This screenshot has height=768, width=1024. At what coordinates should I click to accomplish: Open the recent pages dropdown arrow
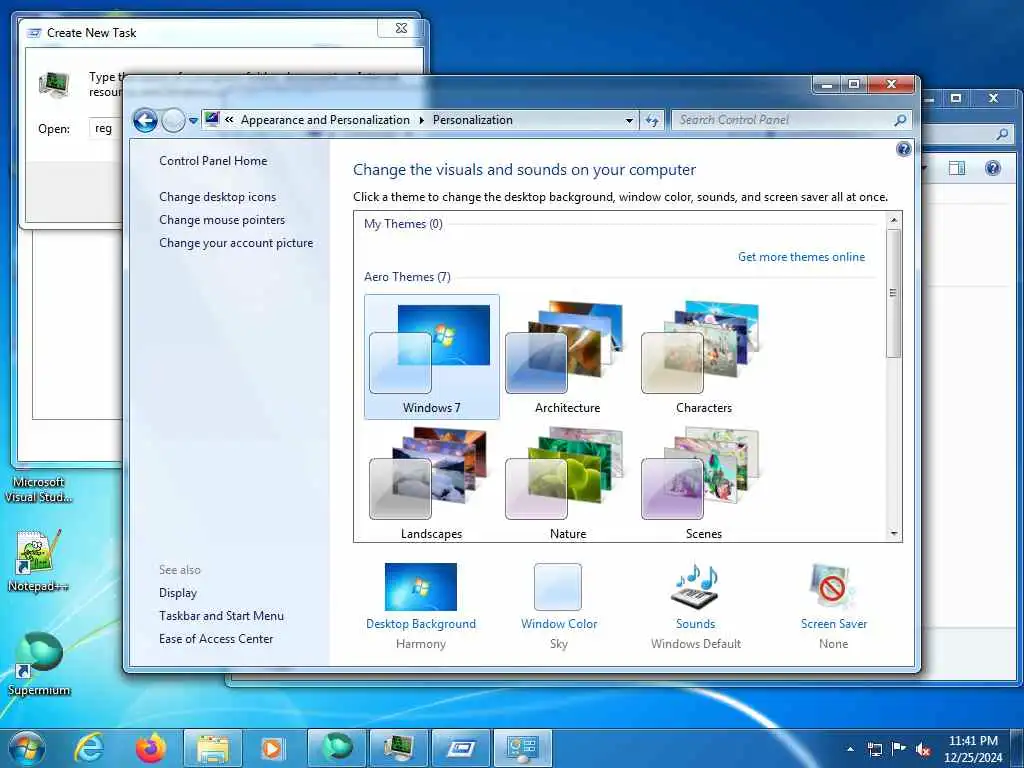coord(193,121)
